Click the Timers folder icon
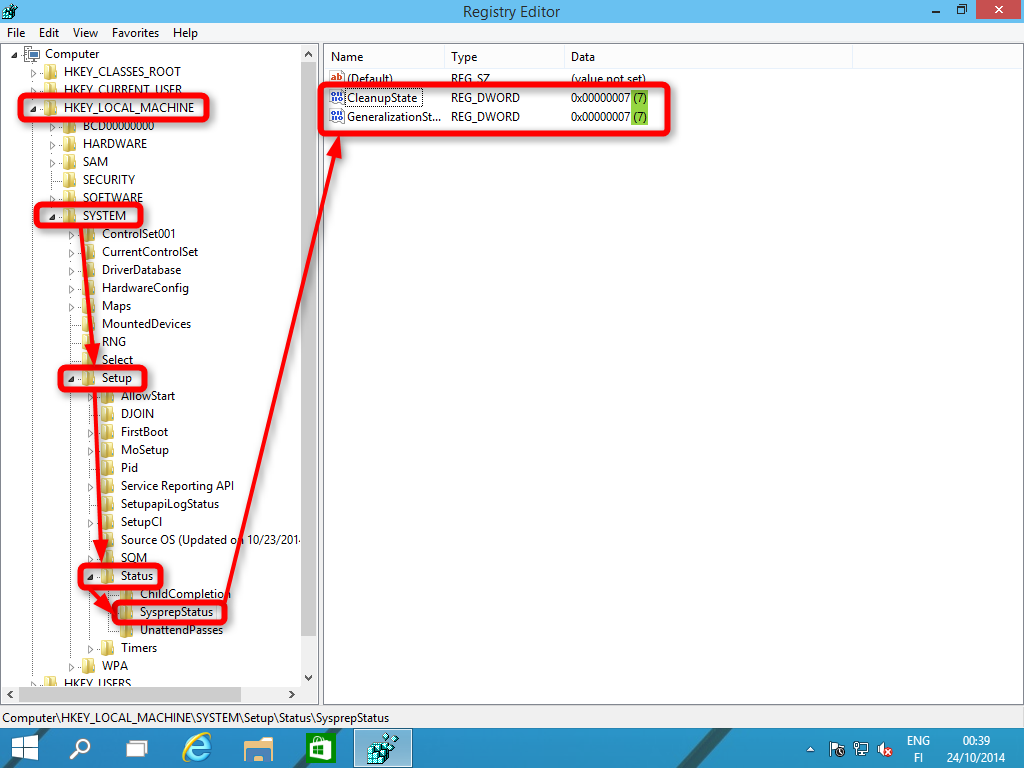Viewport: 1024px width, 768px height. pos(108,648)
